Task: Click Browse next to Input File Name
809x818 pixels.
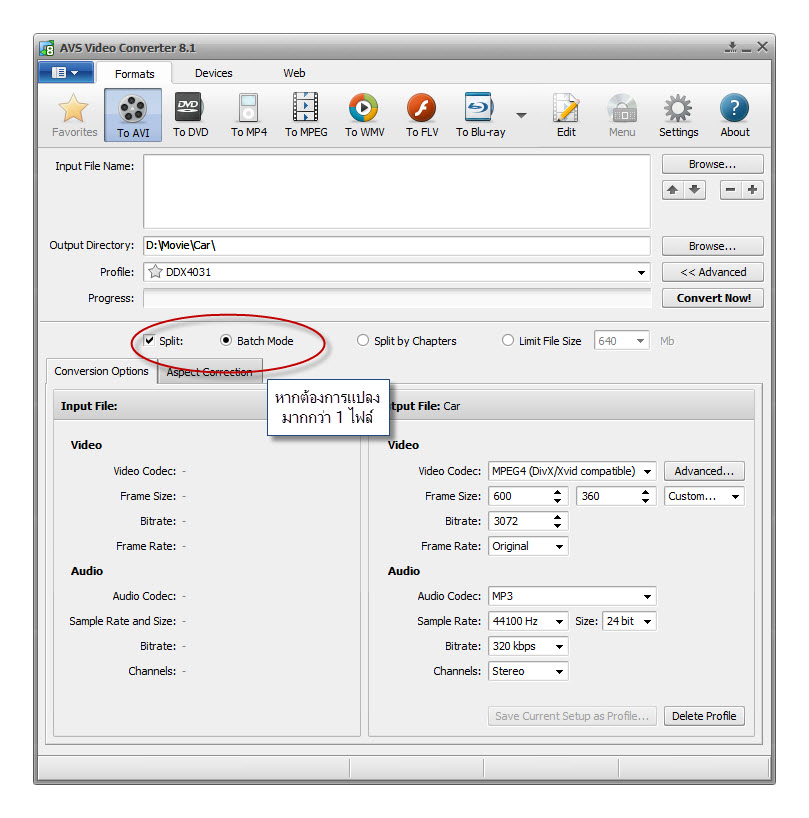Action: tap(713, 164)
